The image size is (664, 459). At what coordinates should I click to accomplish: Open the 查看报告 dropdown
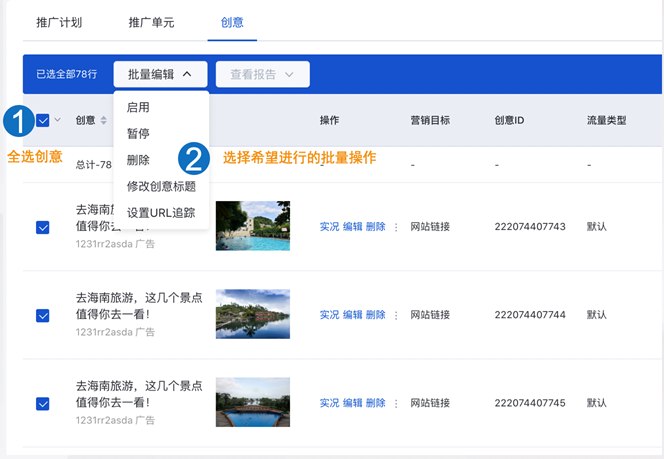tap(262, 74)
